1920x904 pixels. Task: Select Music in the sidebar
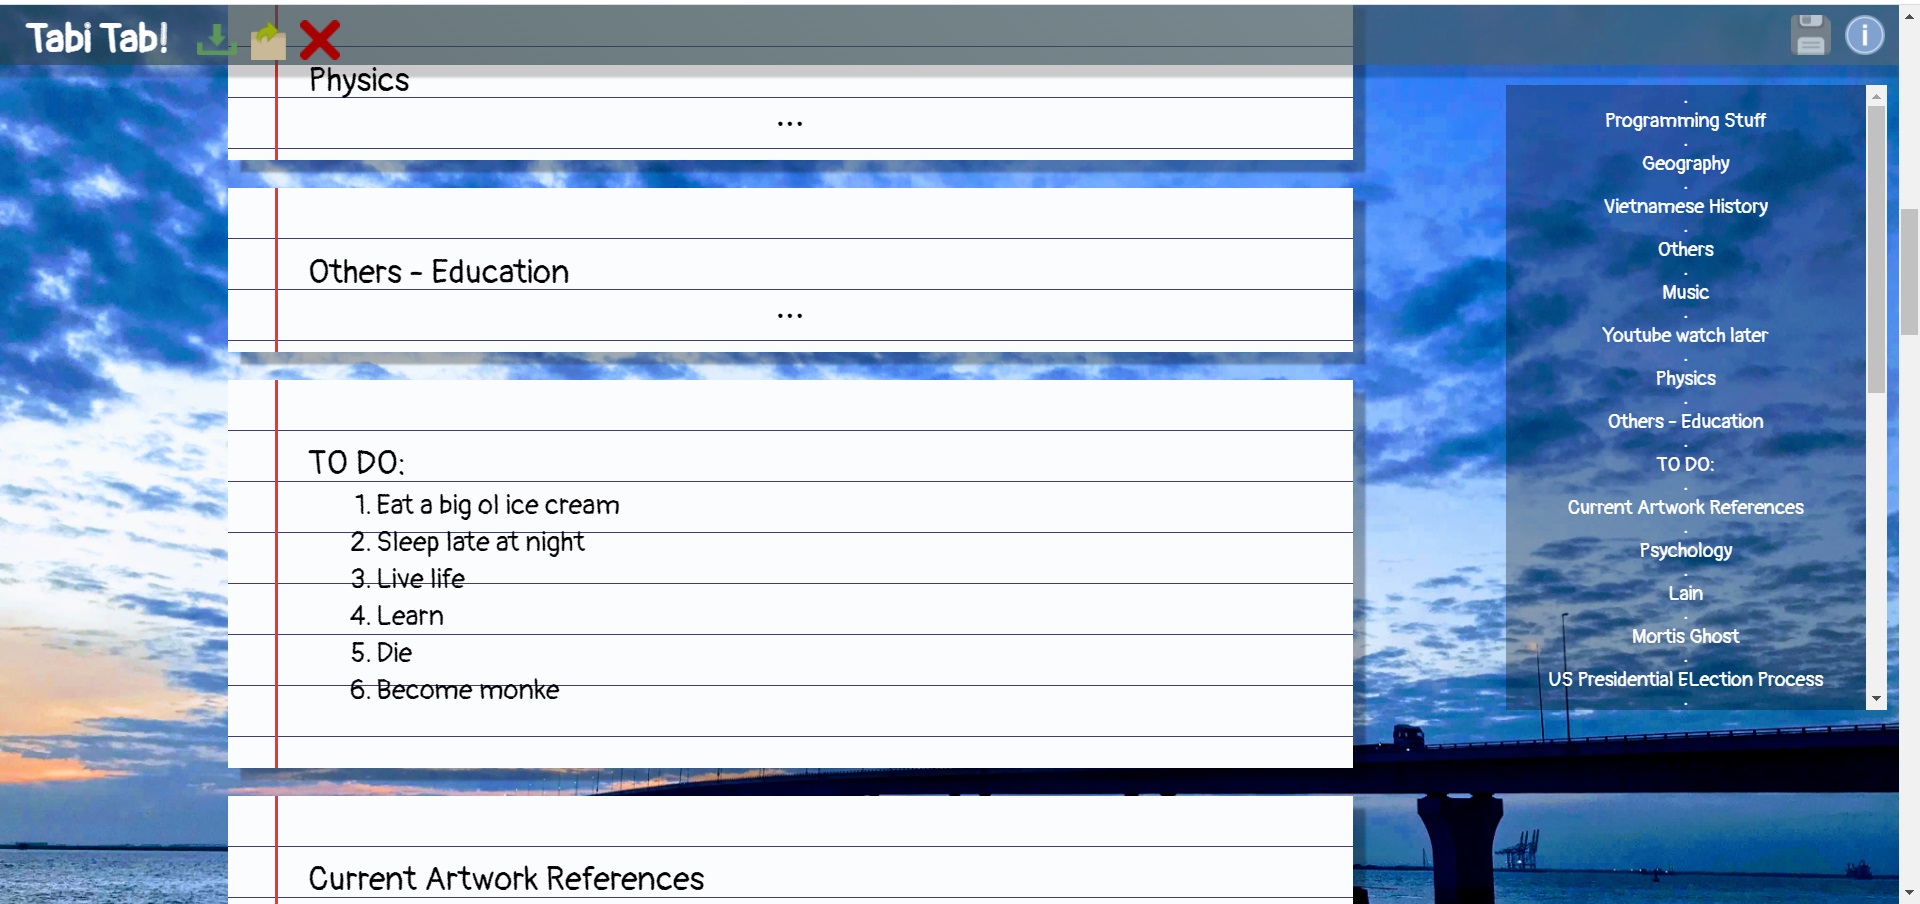pos(1685,292)
